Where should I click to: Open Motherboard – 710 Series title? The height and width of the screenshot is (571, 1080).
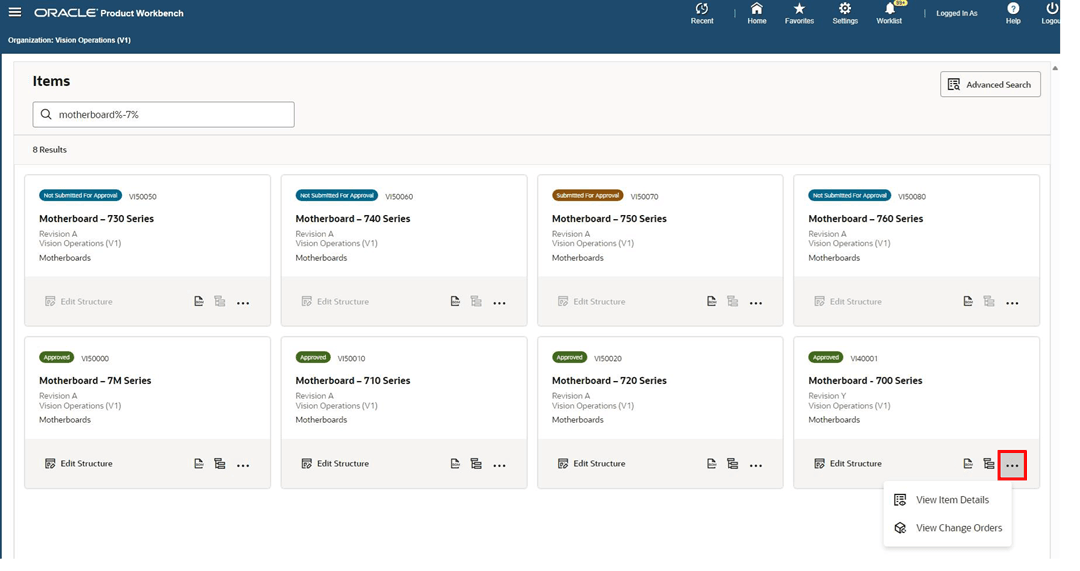[353, 380]
